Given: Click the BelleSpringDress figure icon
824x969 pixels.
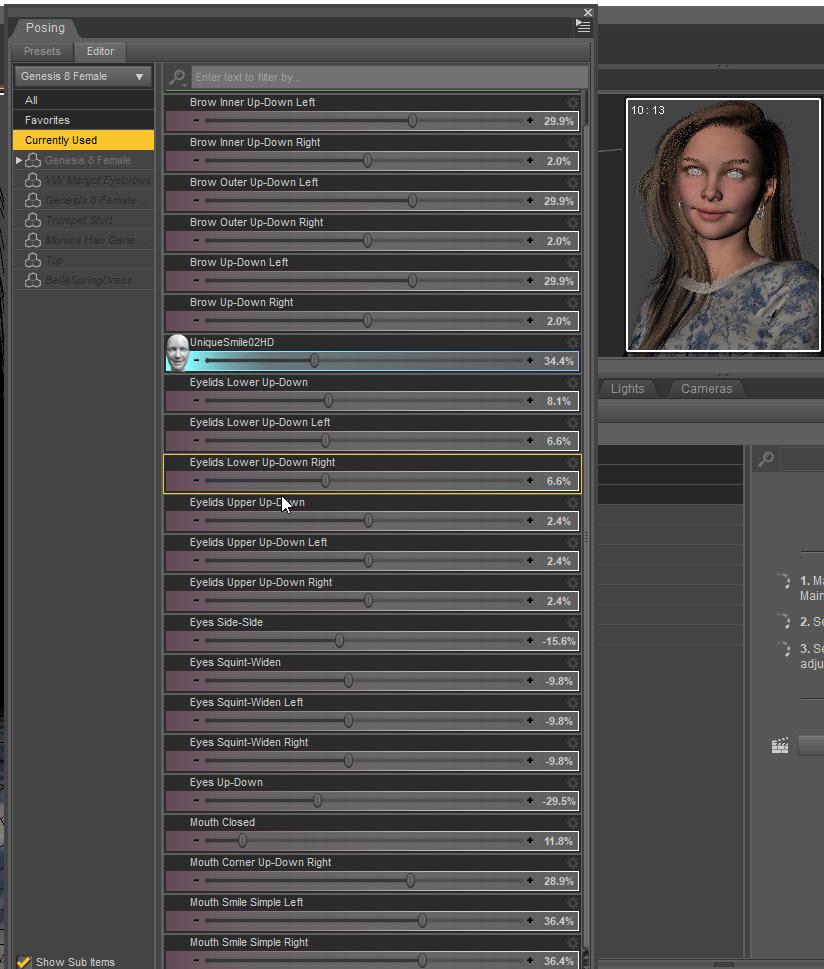Looking at the screenshot, I should (x=33, y=280).
